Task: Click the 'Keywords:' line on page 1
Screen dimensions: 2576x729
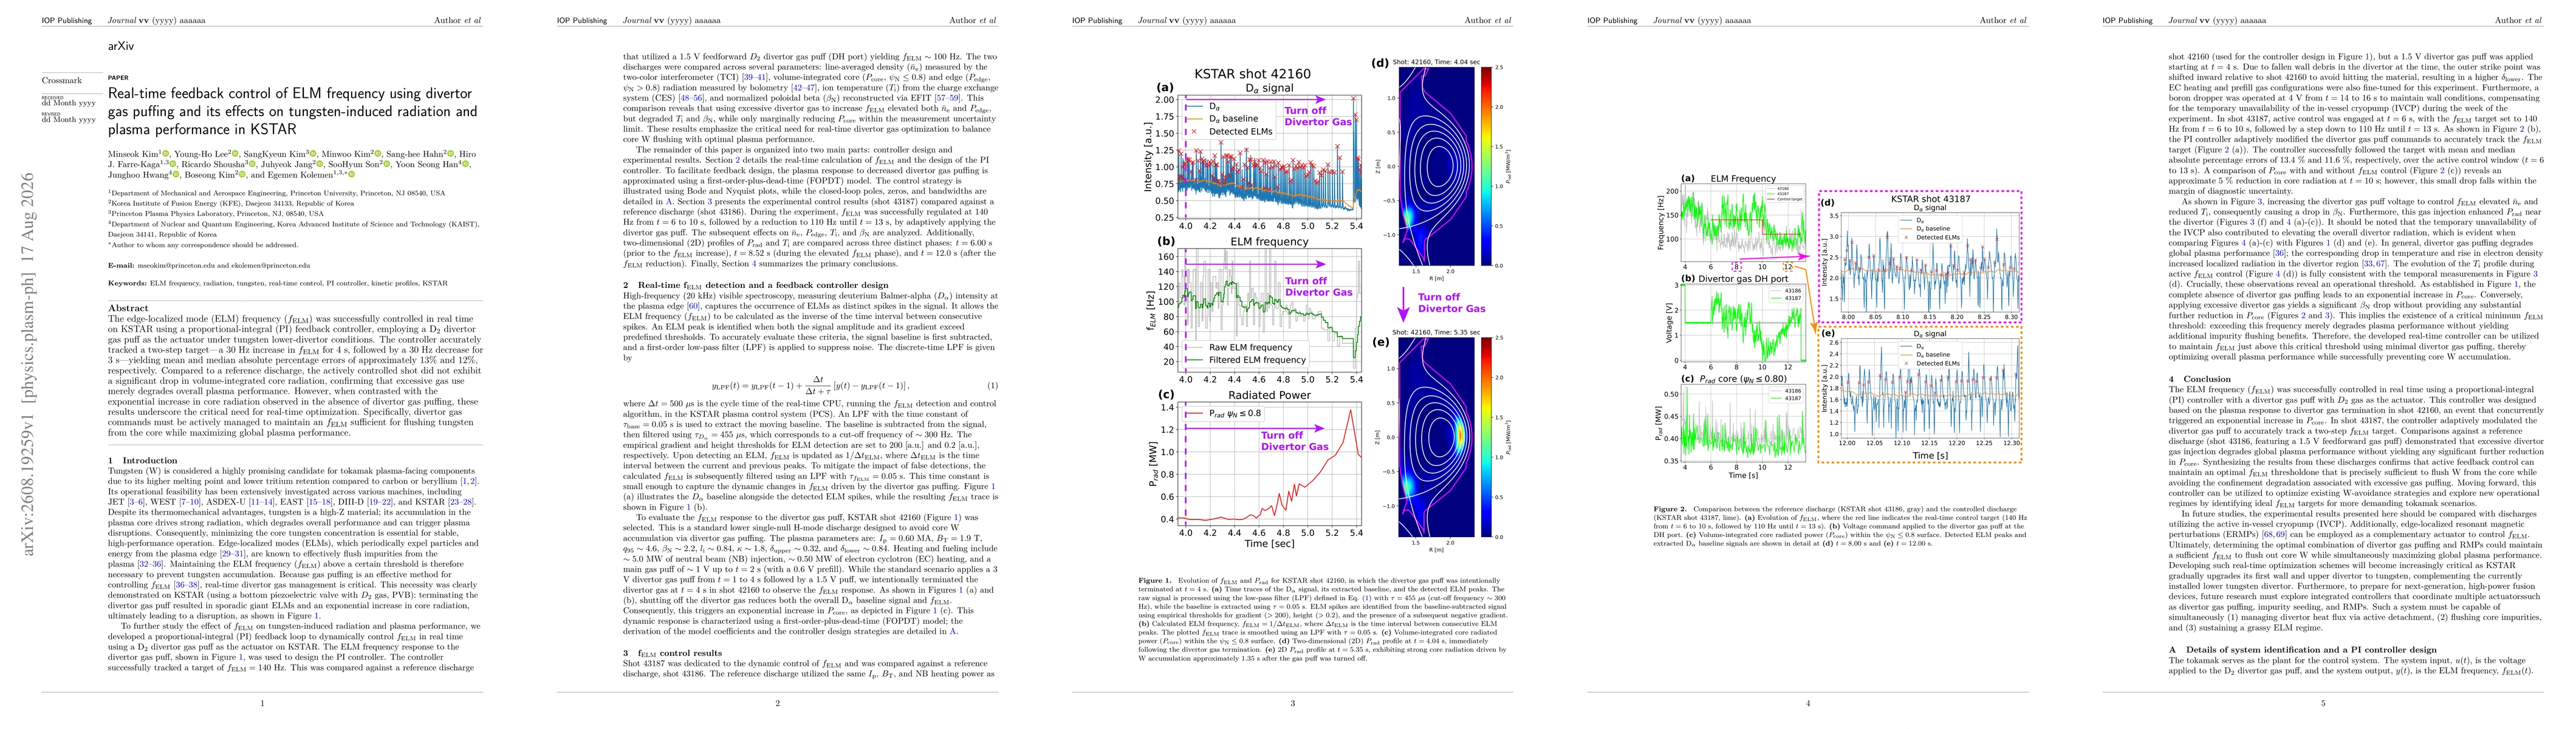Action: coord(278,283)
